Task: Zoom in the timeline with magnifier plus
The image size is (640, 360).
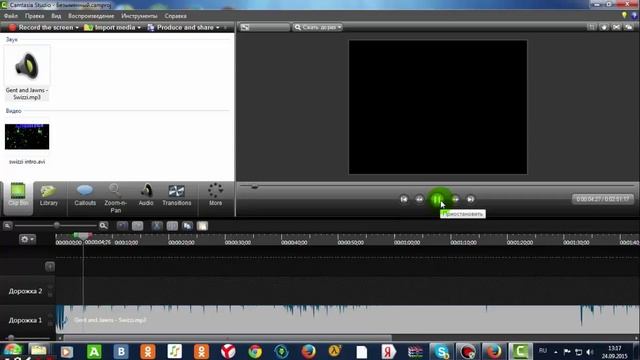Action: pyautogui.click(x=103, y=226)
